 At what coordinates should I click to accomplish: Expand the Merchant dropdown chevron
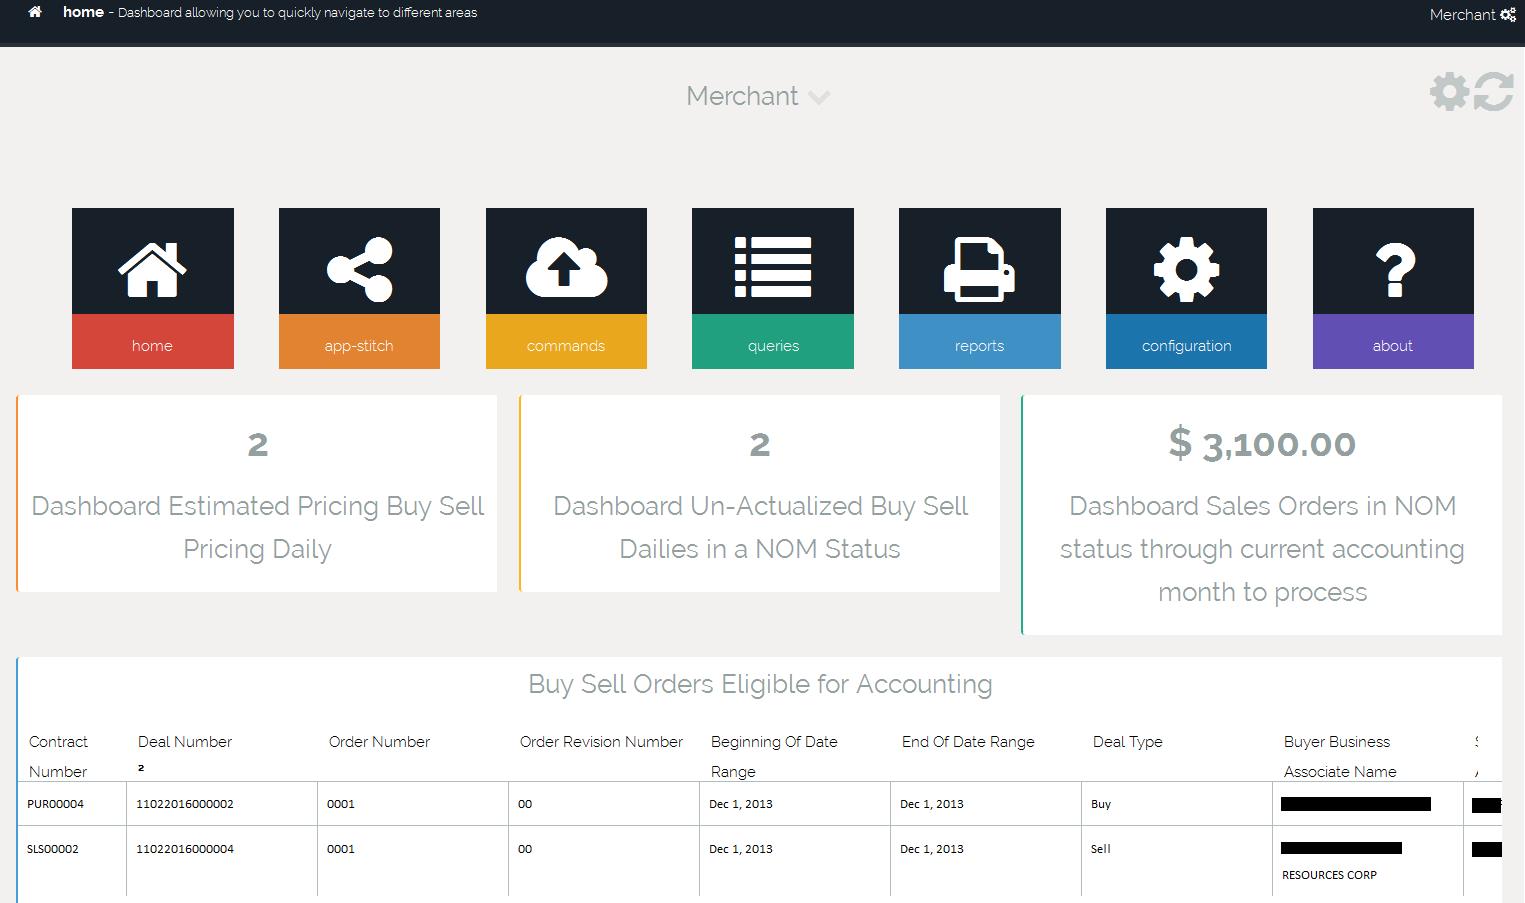click(819, 97)
